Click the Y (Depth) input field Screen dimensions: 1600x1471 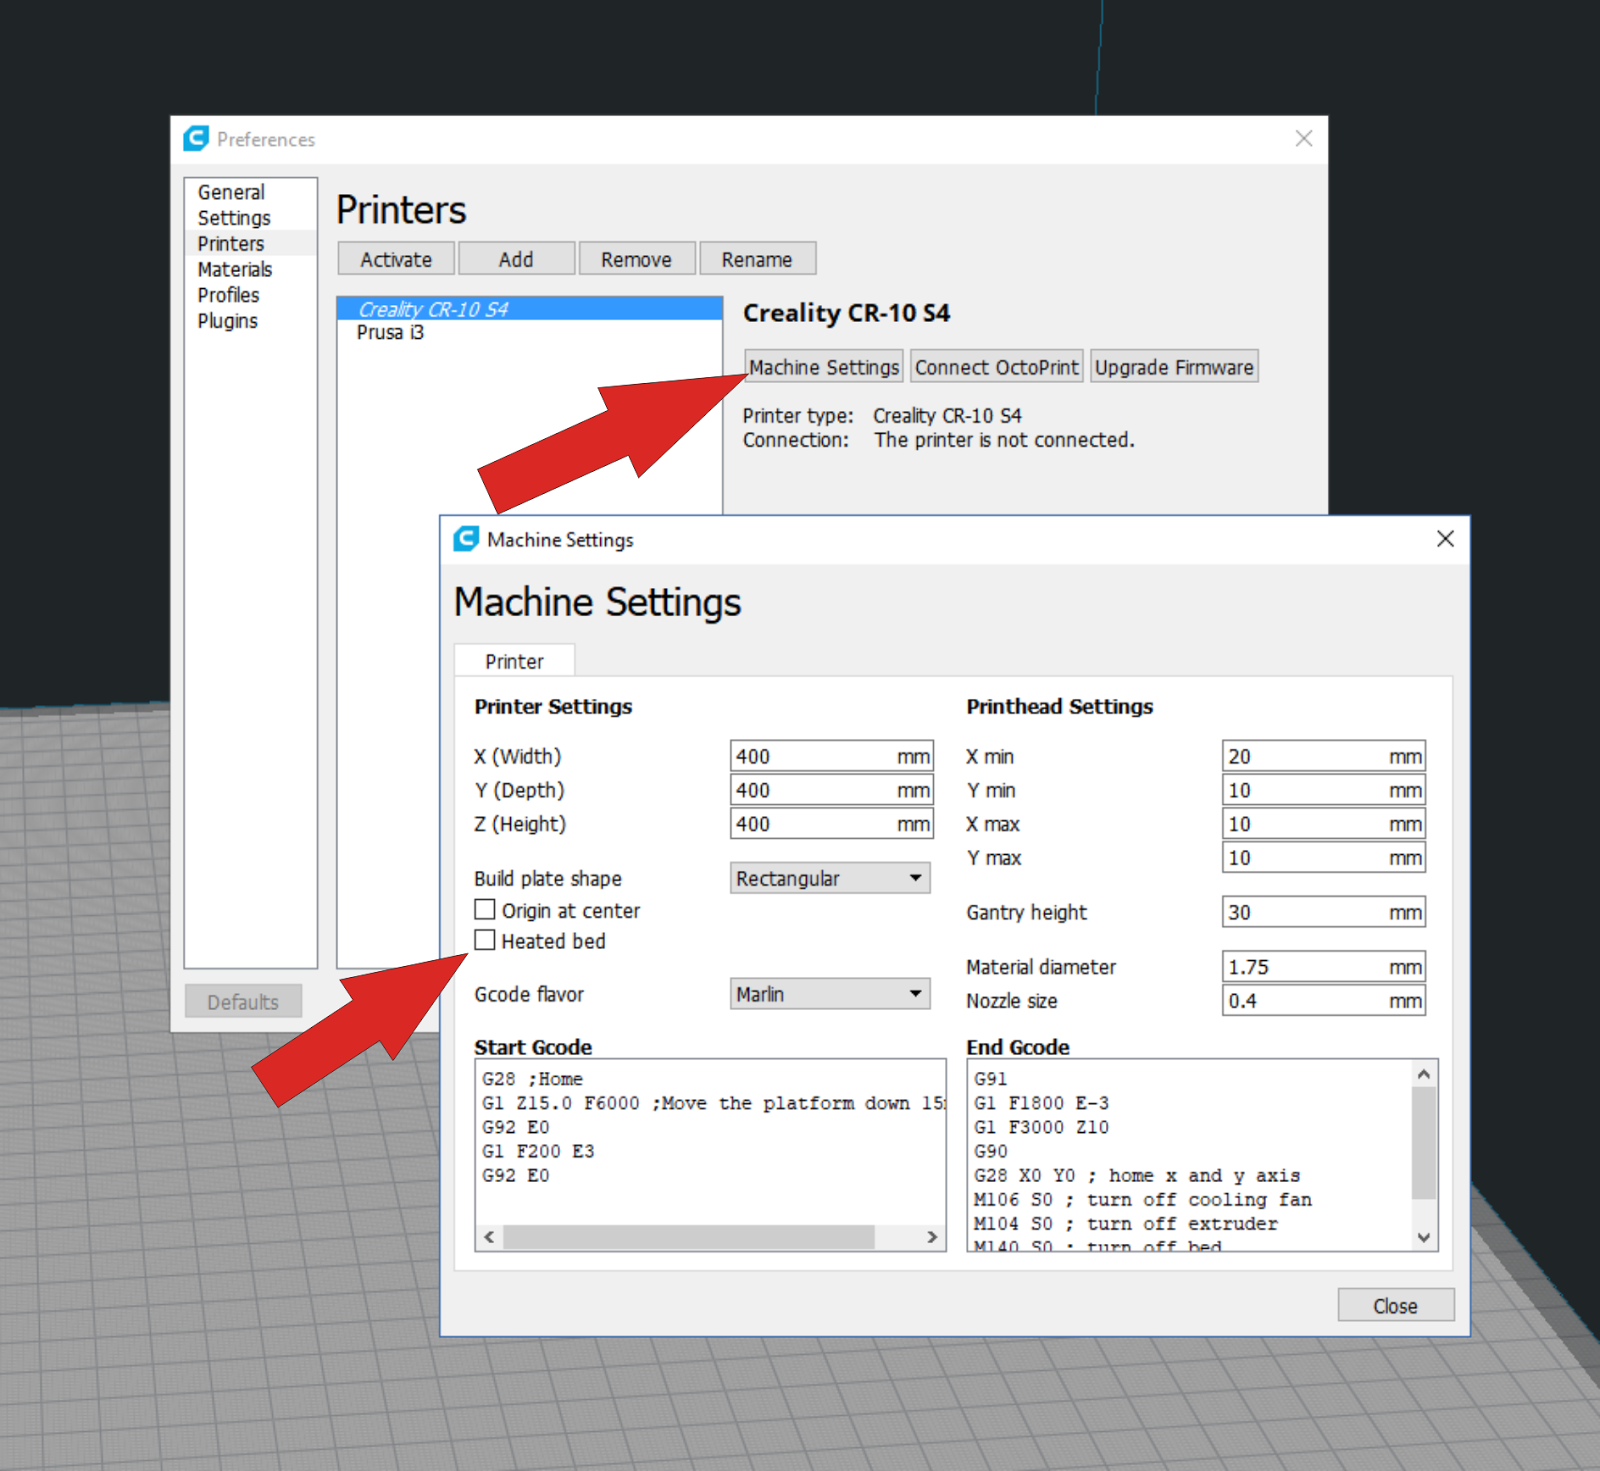coord(831,790)
